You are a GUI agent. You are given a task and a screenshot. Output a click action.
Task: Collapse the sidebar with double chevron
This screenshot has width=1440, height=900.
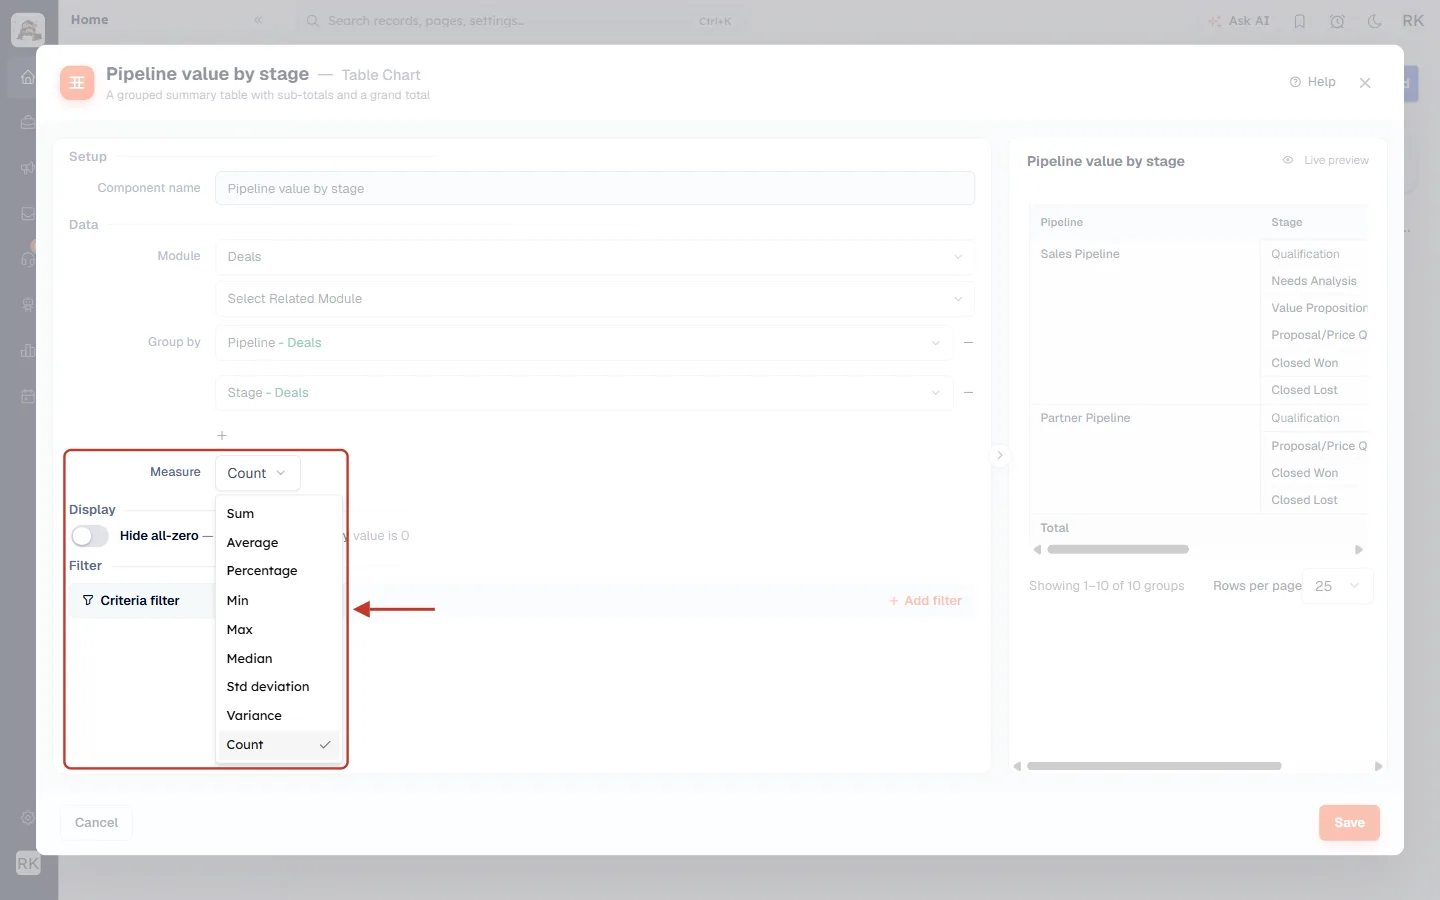pyautogui.click(x=258, y=20)
